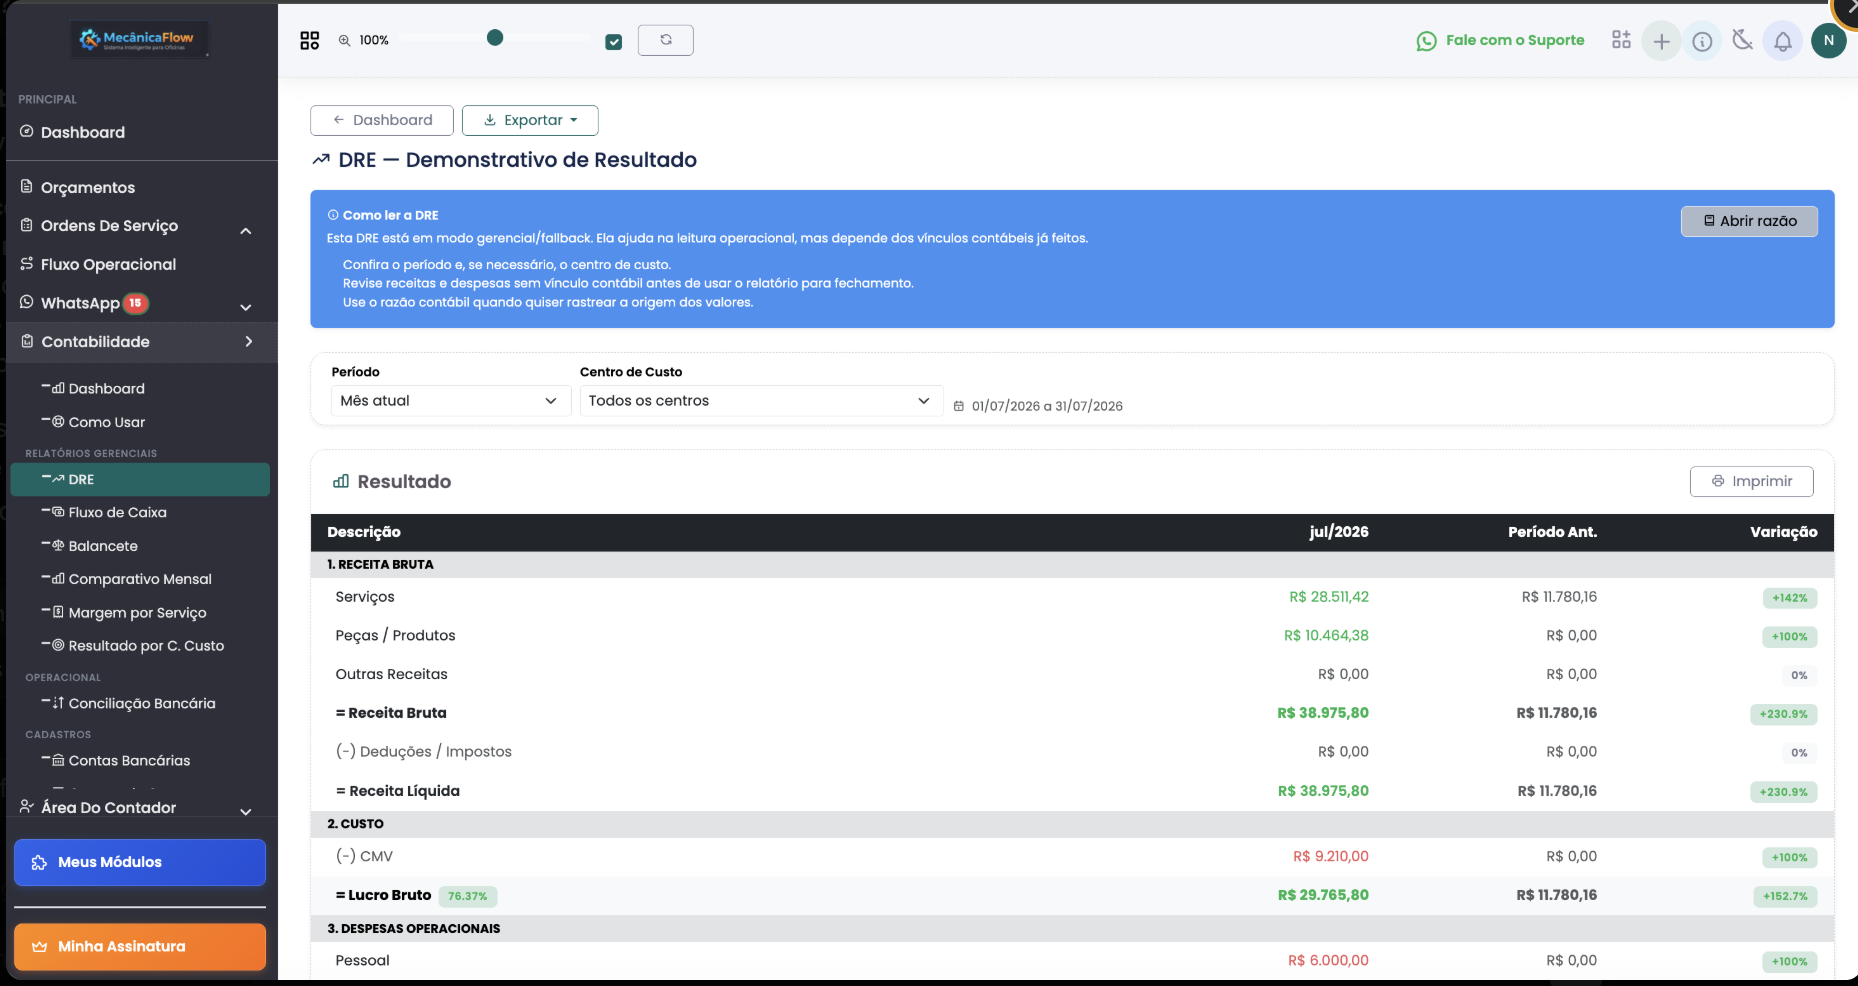Click Peças / Produtos value R$ 10.464,38
The image size is (1858, 986).
[1326, 635]
